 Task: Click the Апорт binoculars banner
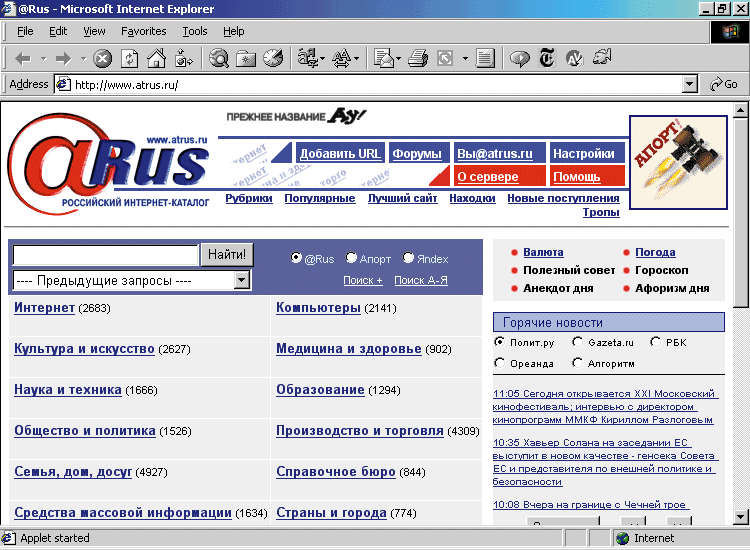coord(678,163)
